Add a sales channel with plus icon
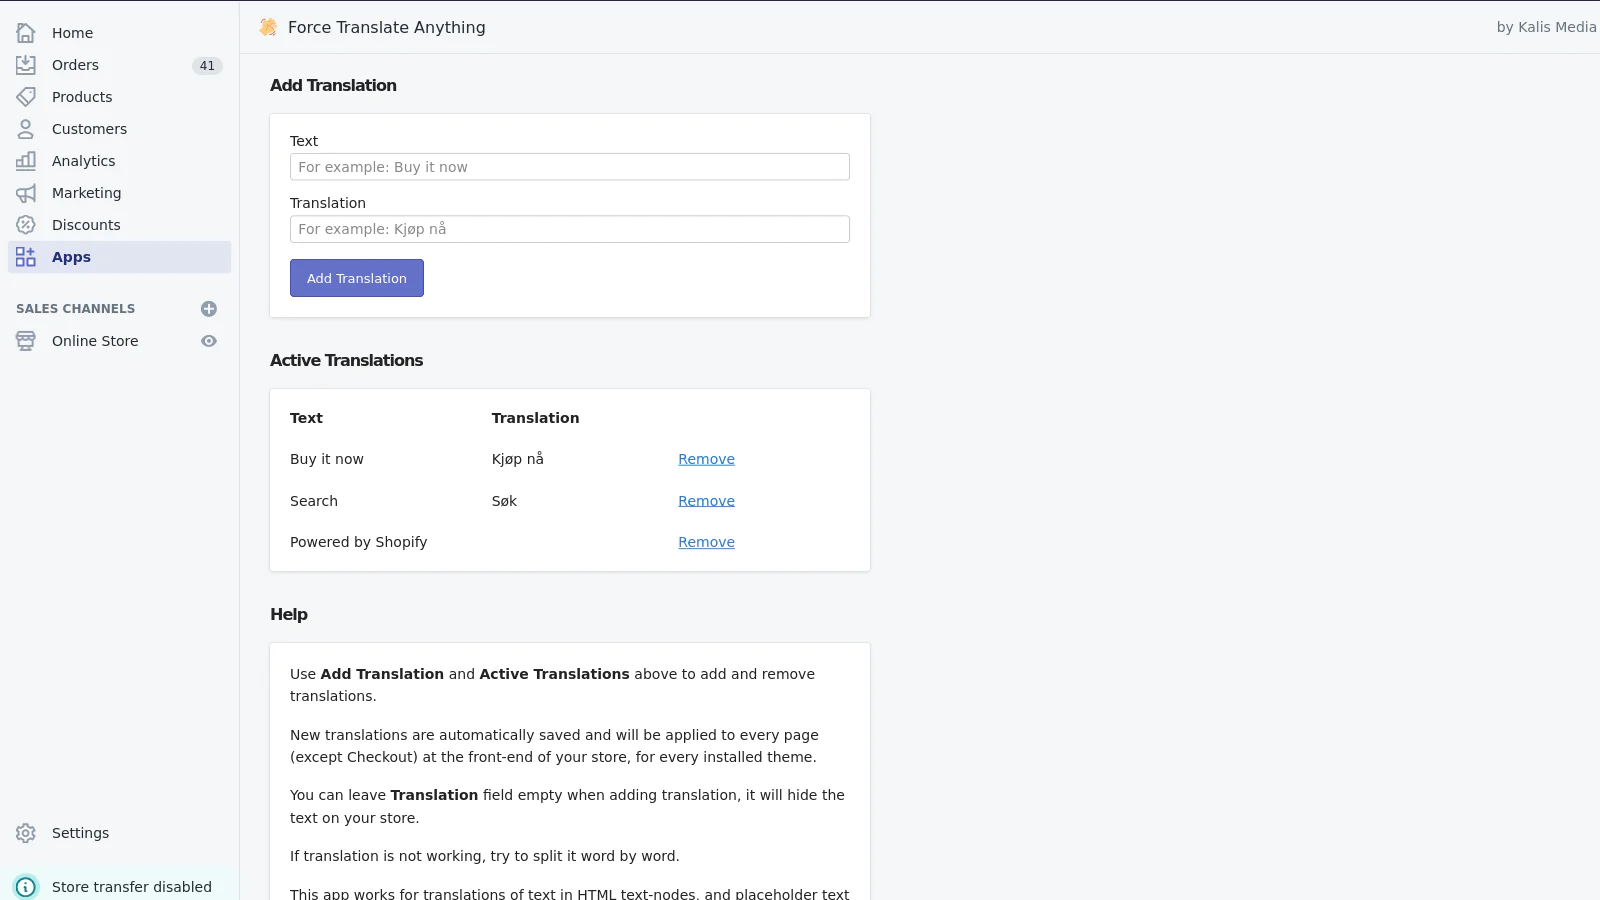Image resolution: width=1600 pixels, height=900 pixels. (209, 309)
